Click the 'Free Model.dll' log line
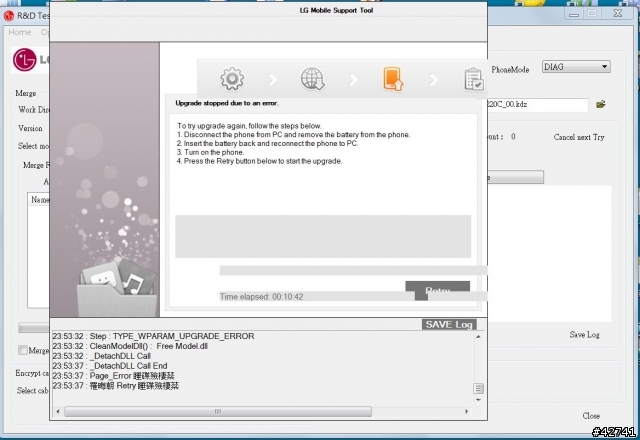Viewport: 640px width, 440px height. 130,346
